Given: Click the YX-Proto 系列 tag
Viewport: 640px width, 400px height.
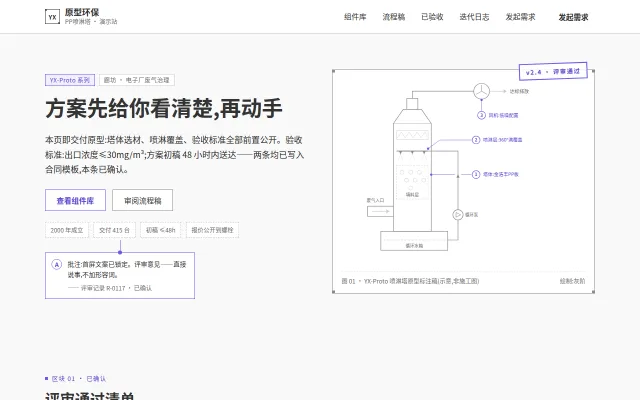Looking at the screenshot, I should point(70,80).
